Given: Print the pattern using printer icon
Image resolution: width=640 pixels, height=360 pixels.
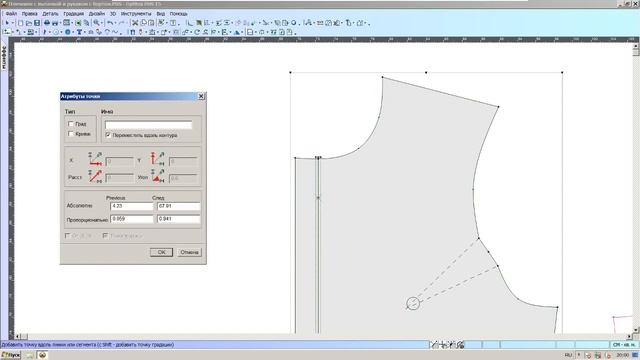Looking at the screenshot, I should 47,23.
